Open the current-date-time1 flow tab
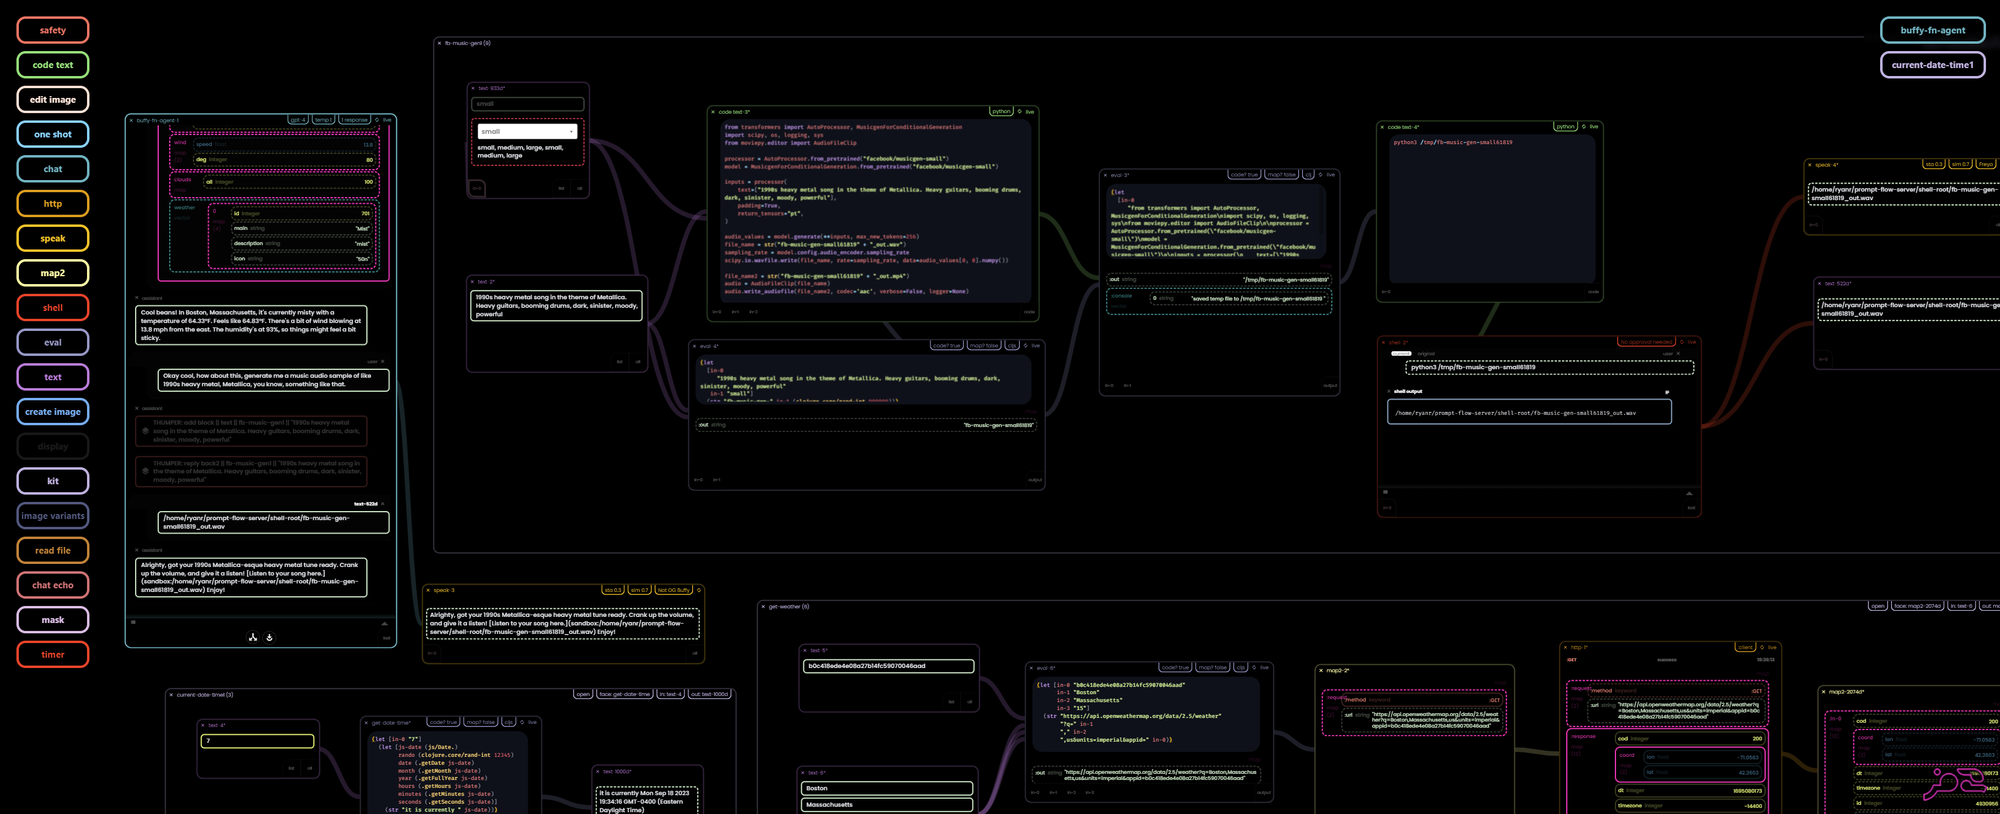This screenshot has width=2000, height=814. tap(1932, 65)
